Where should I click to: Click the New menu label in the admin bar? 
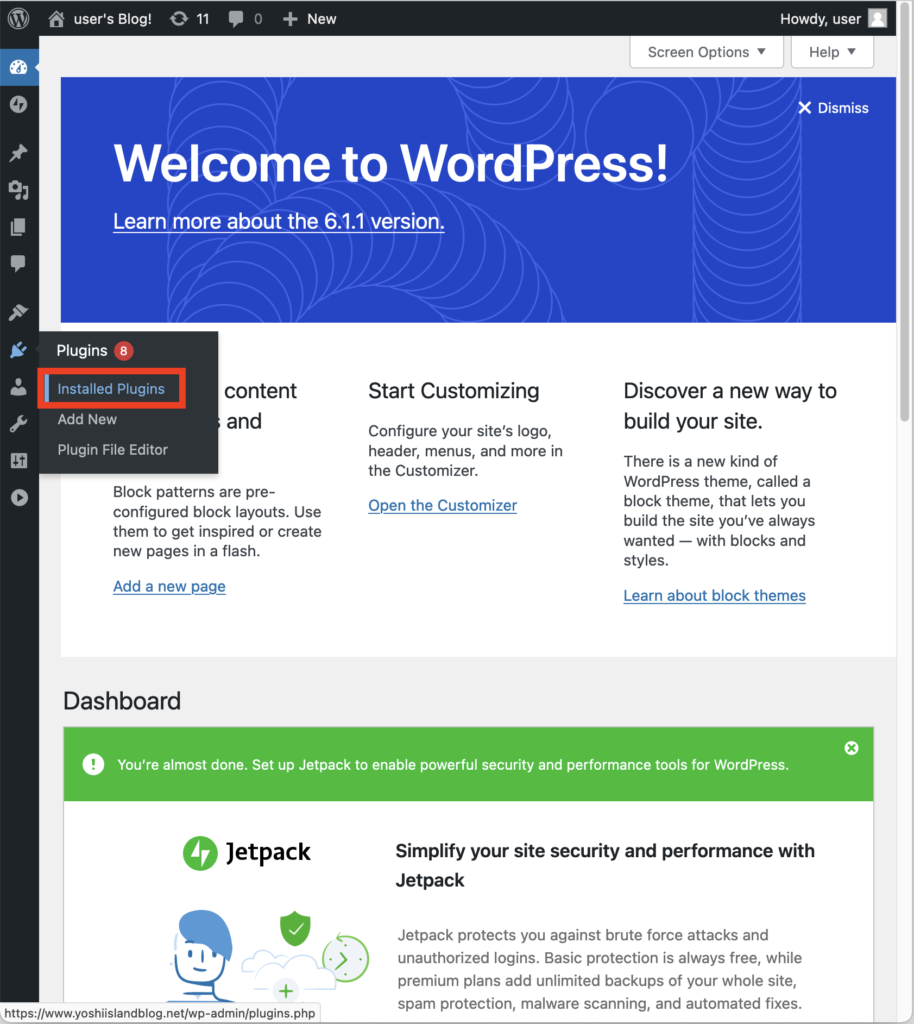[x=322, y=19]
